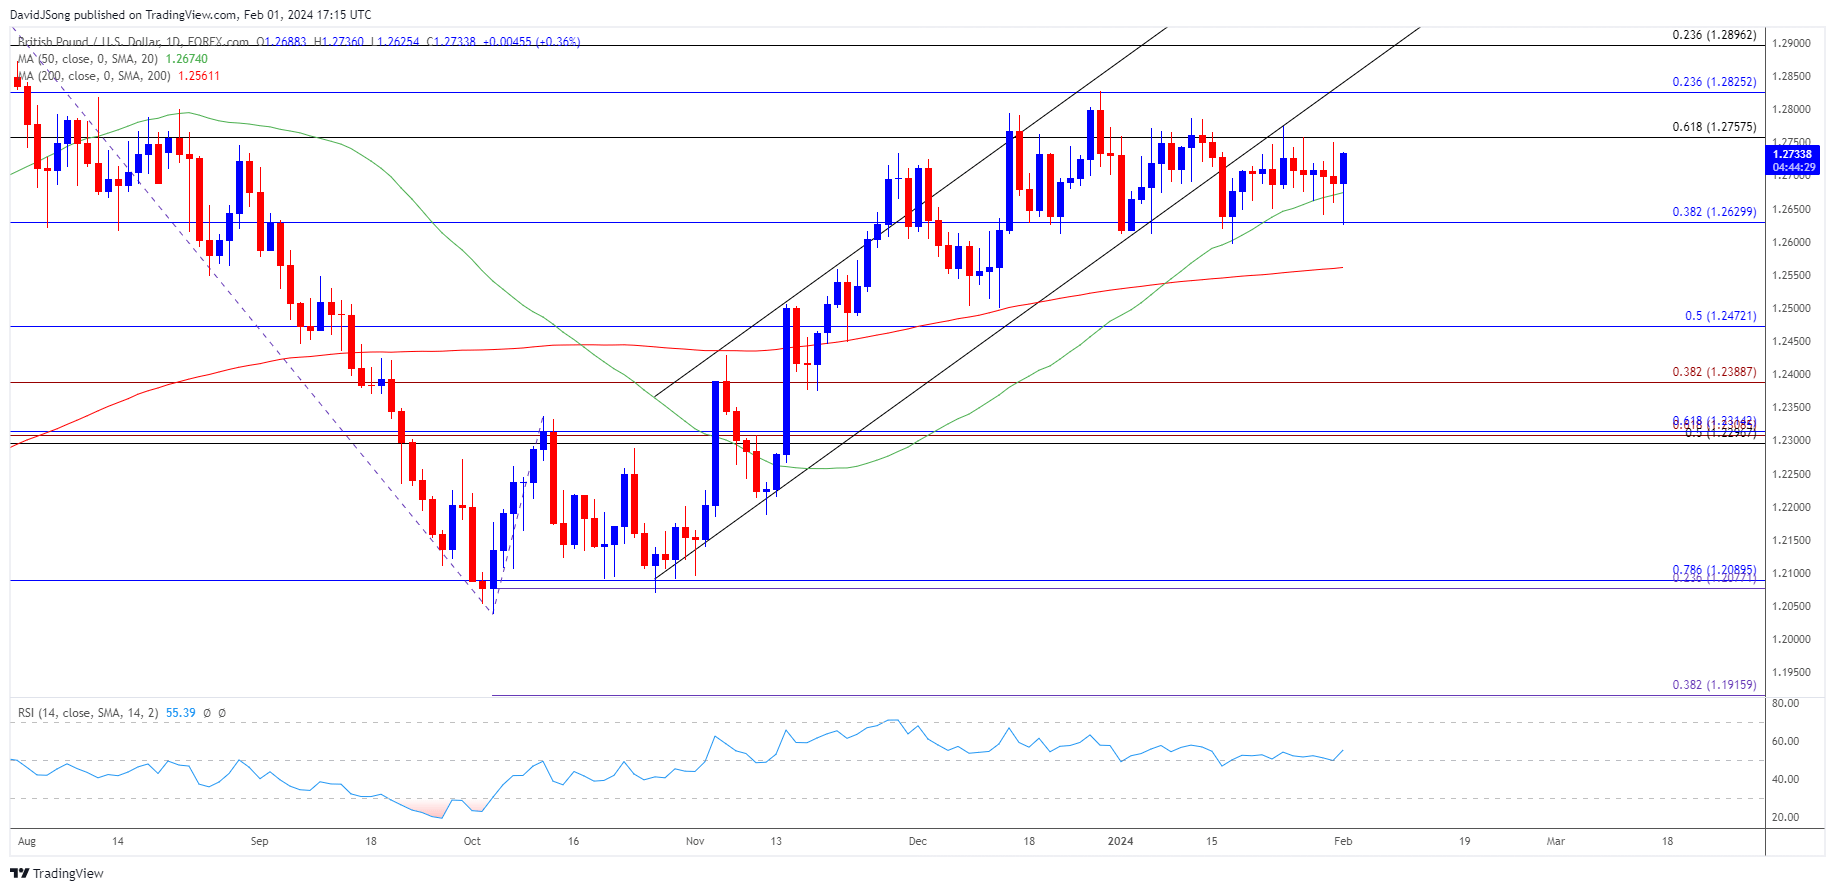Image resolution: width=1835 pixels, height=891 pixels.
Task: Click the 0.786 (1.20895) Fibonacci label
Action: [x=1714, y=570]
